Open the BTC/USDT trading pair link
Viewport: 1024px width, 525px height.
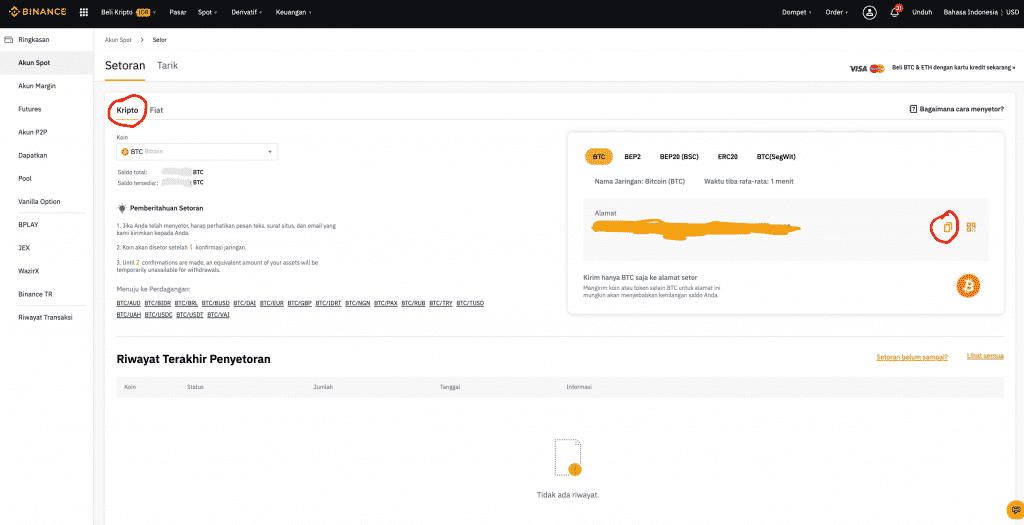click(x=188, y=314)
